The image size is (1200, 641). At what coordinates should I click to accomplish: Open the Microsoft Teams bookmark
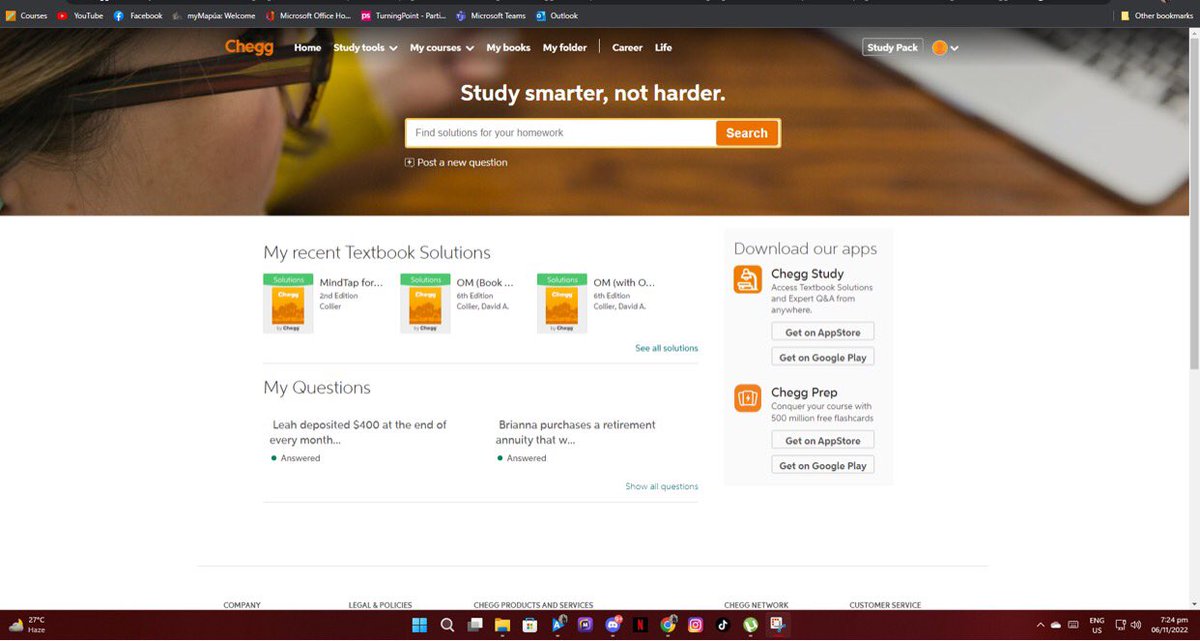click(x=491, y=16)
